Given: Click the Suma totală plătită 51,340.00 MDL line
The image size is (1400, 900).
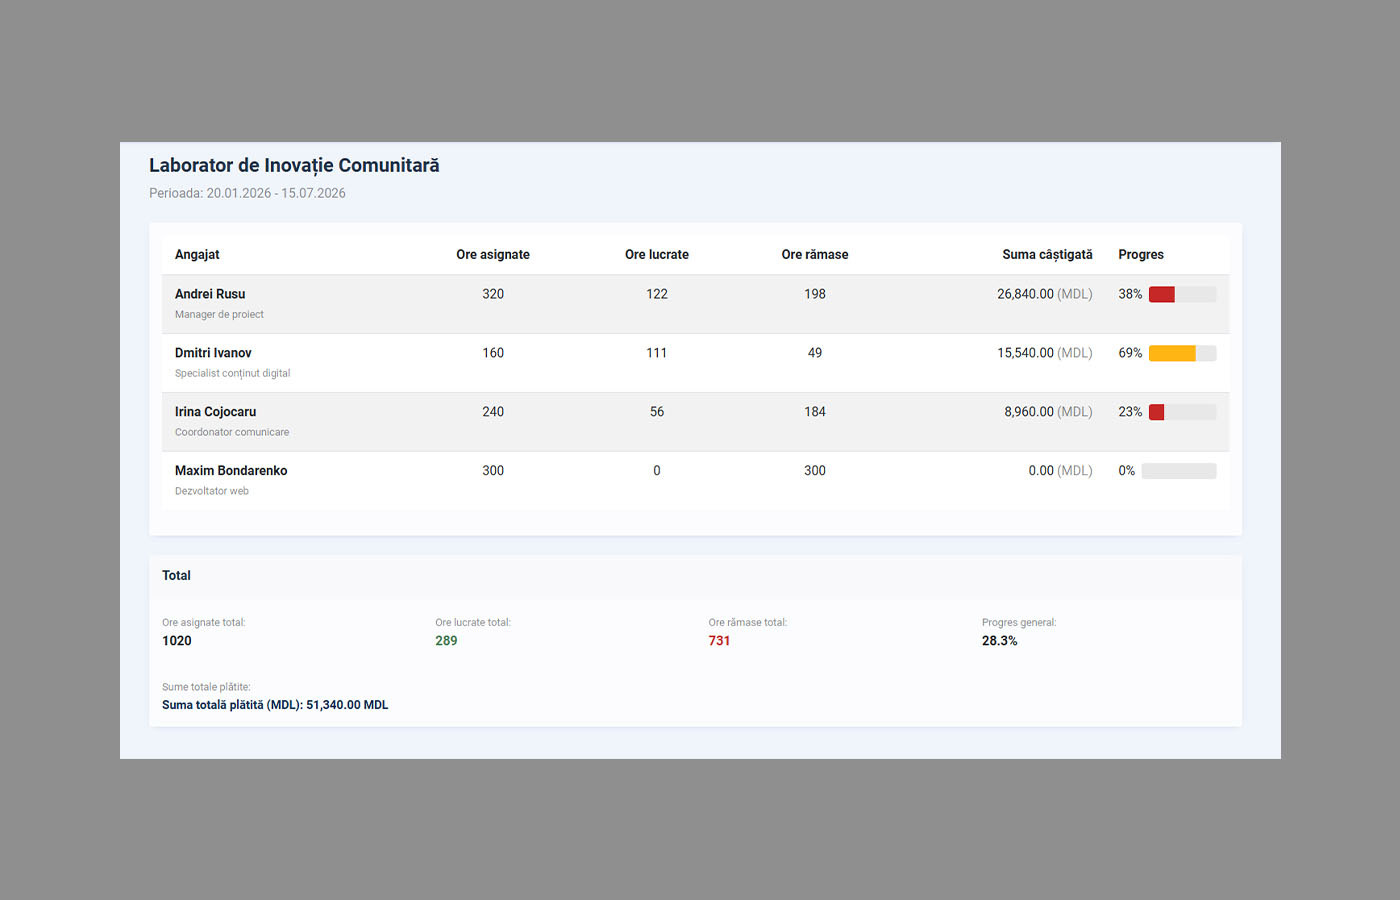Looking at the screenshot, I should pyautogui.click(x=275, y=705).
